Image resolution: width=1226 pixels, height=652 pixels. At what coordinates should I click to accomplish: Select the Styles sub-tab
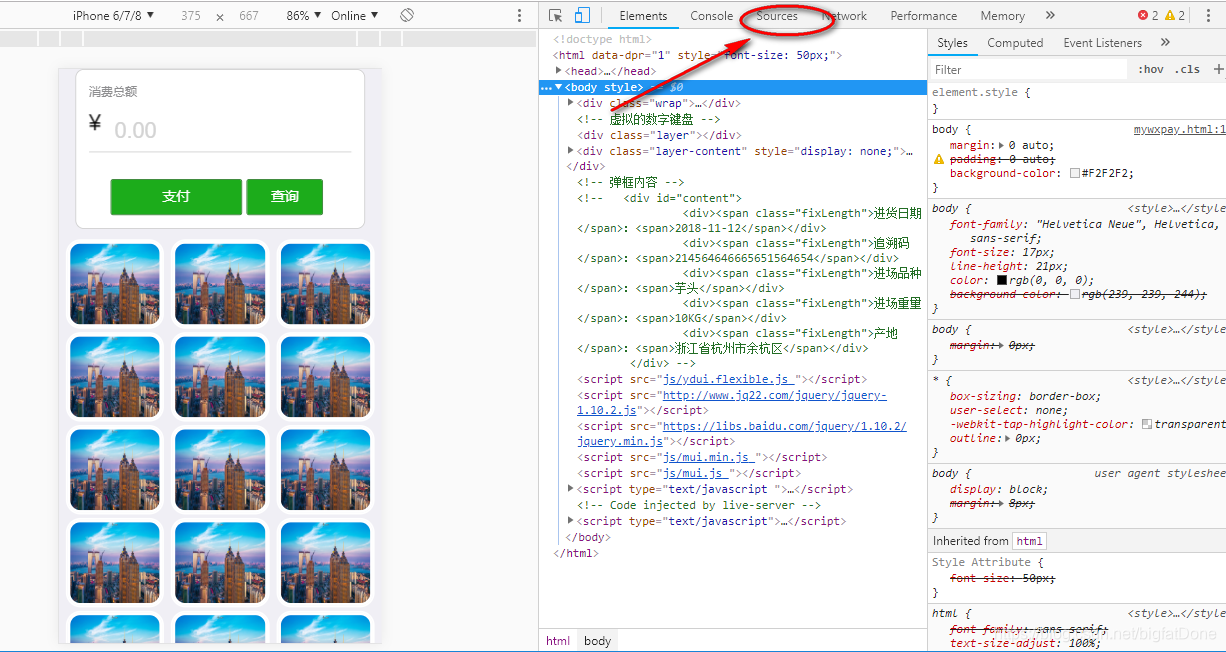point(952,43)
